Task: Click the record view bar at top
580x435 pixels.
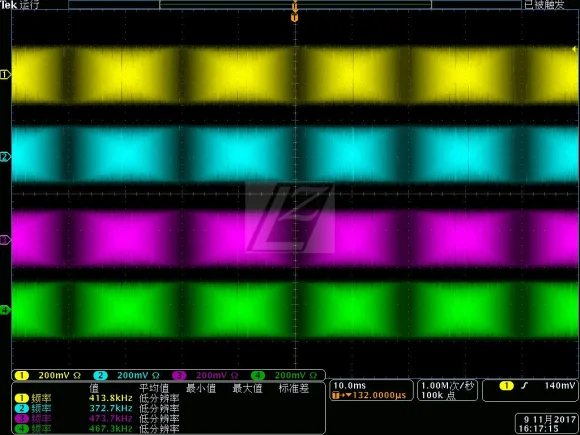Action: click(x=295, y=4)
